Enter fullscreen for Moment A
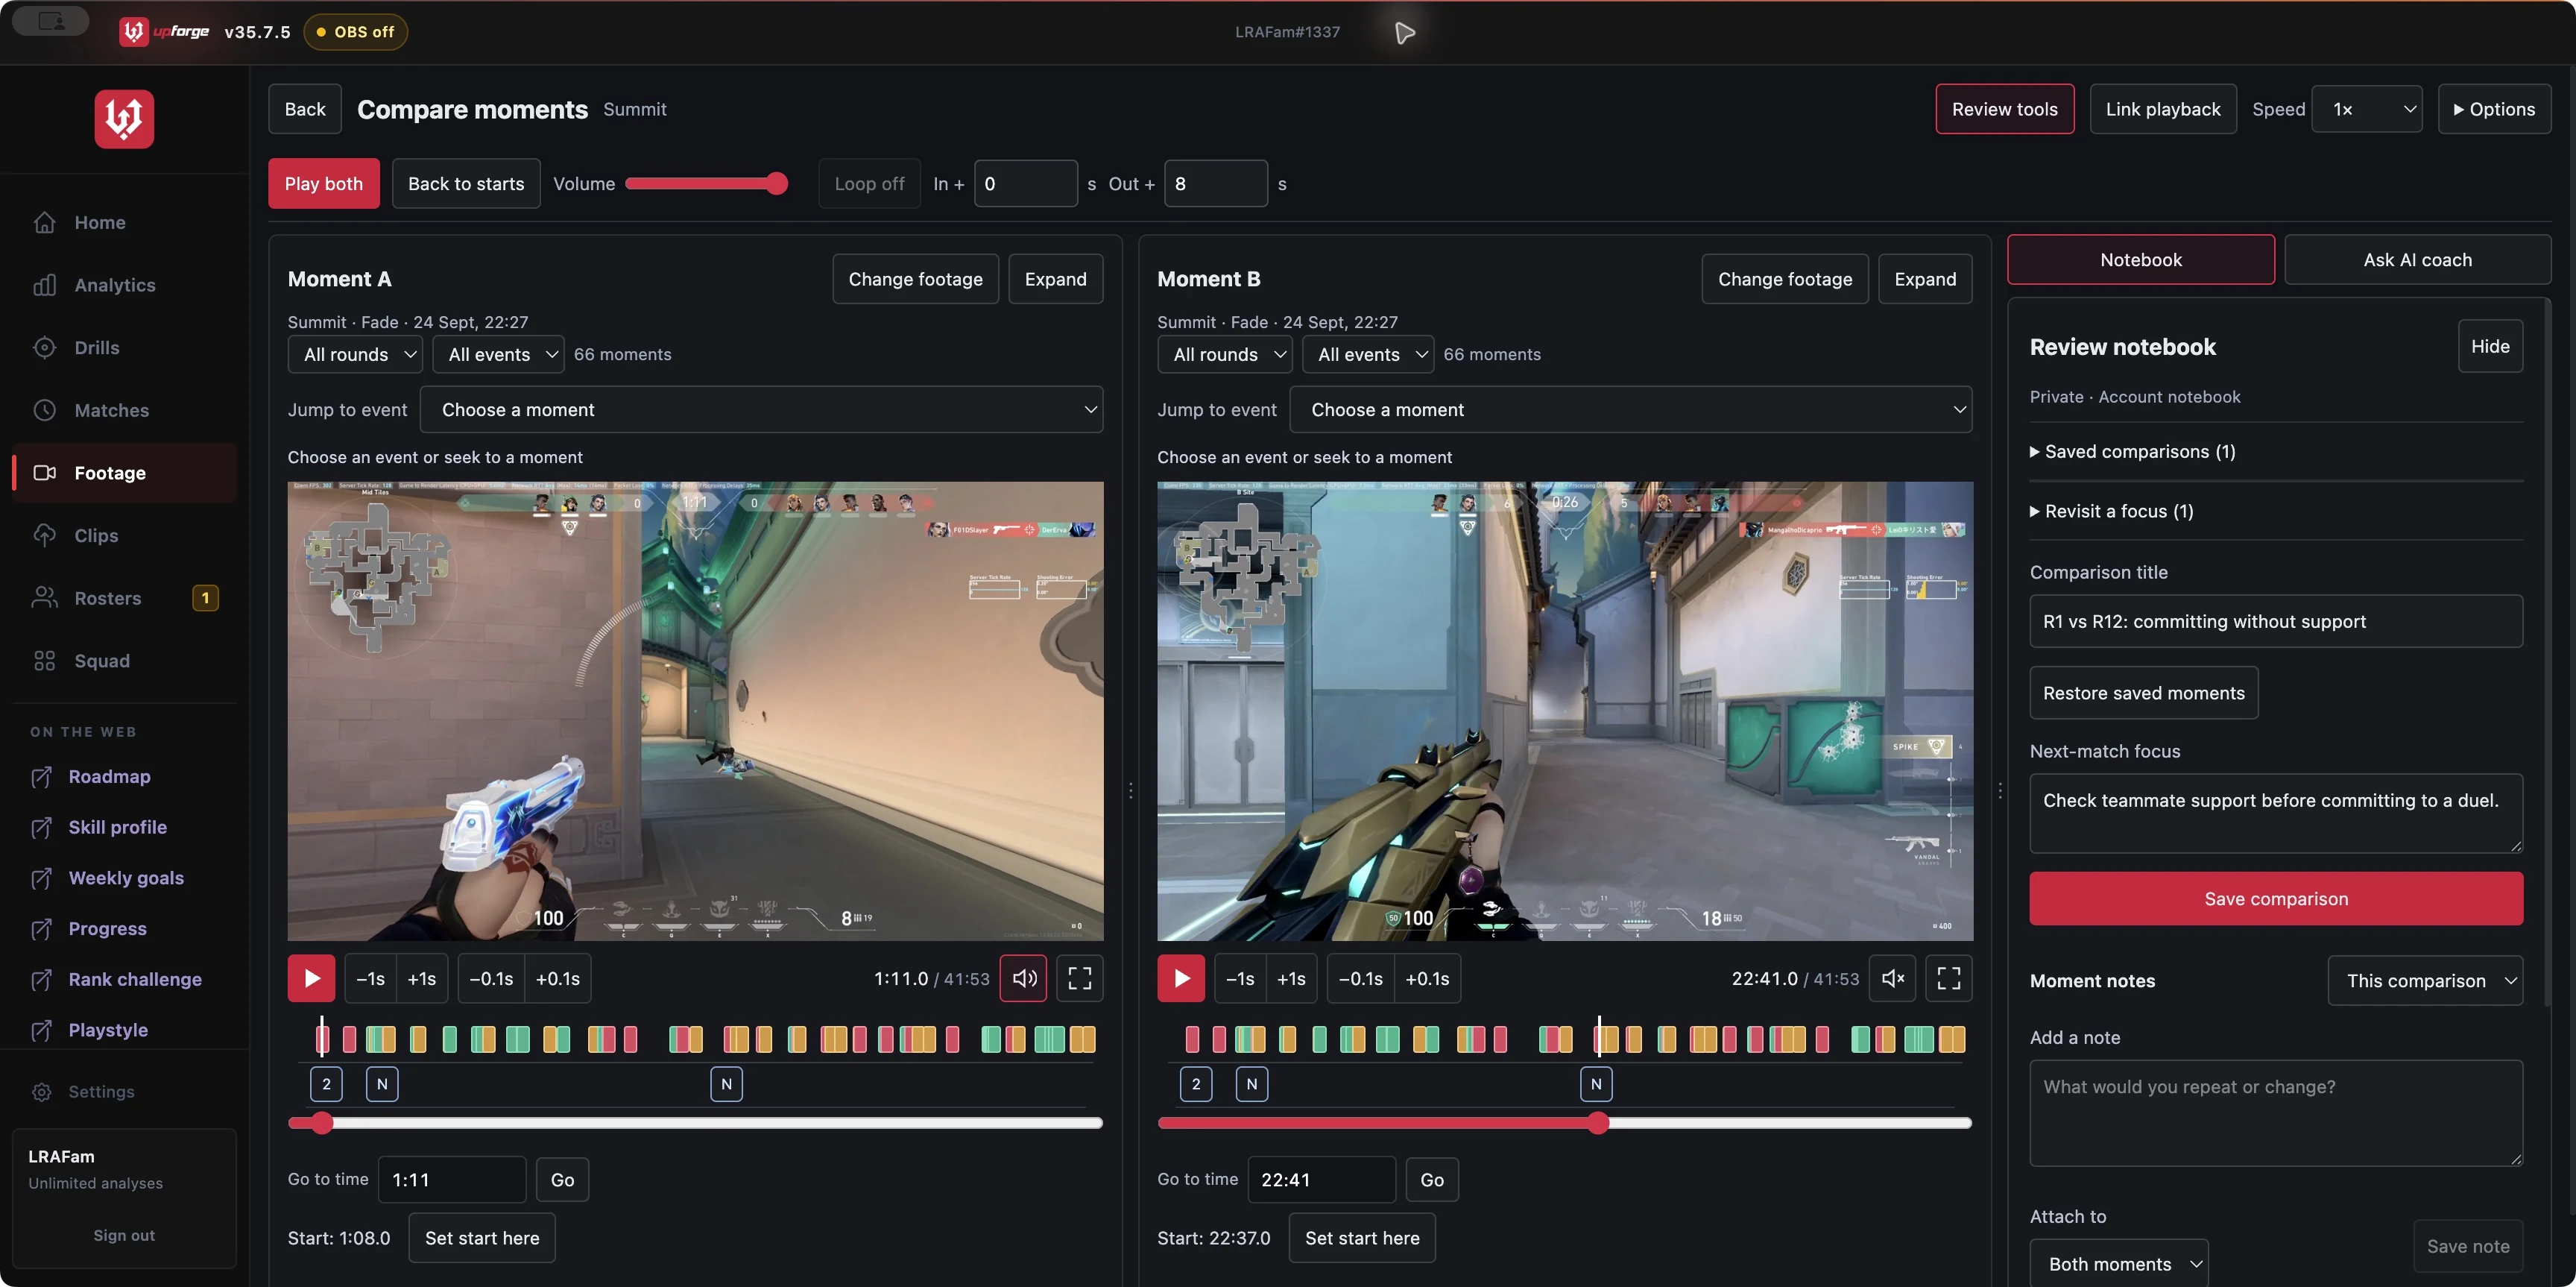This screenshot has width=2576, height=1287. click(x=1079, y=978)
